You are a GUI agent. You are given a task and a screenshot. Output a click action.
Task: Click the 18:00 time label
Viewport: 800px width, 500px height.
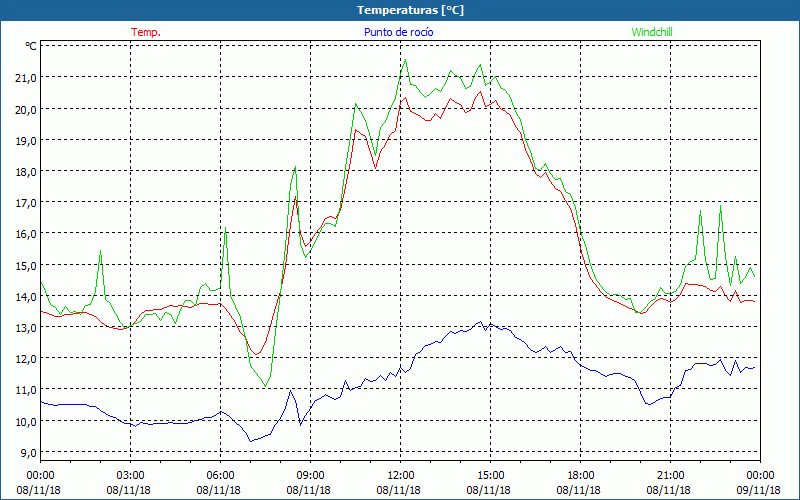tap(581, 476)
